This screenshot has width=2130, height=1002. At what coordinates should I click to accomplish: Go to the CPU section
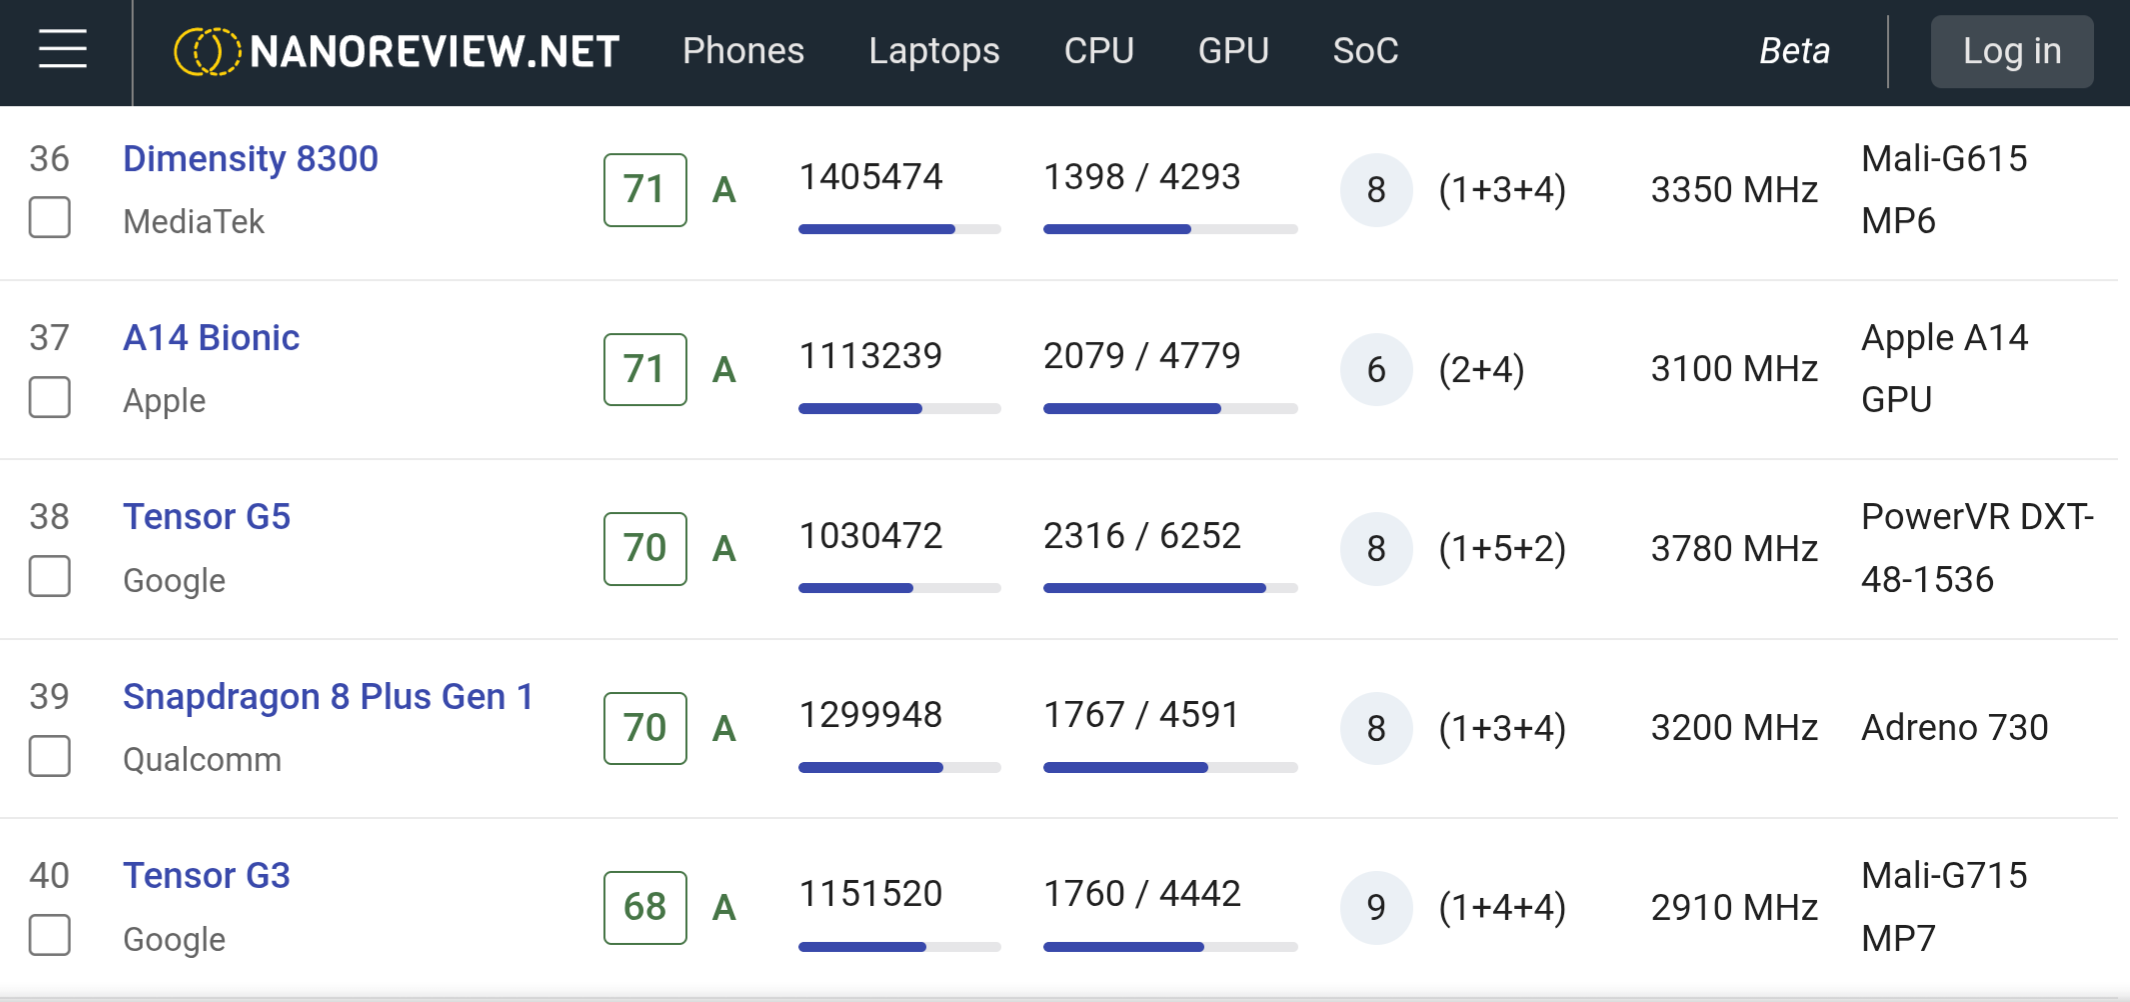coord(1099,51)
